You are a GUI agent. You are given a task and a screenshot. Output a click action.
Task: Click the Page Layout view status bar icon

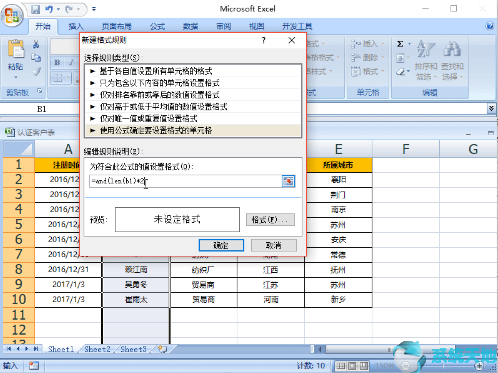[x=352, y=366]
